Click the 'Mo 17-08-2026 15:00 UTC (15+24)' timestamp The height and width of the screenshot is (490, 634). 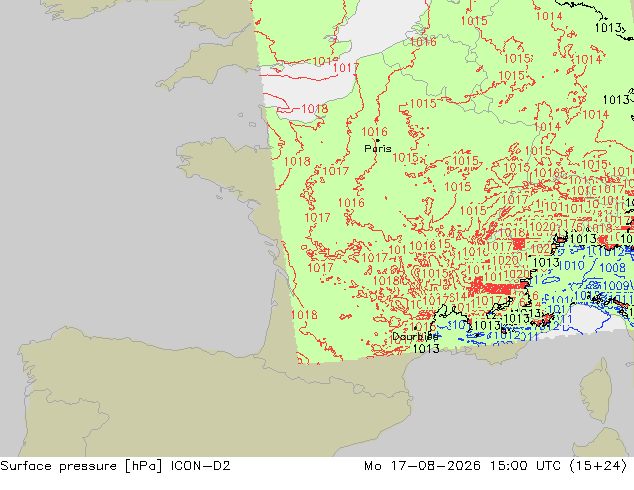tap(496, 466)
